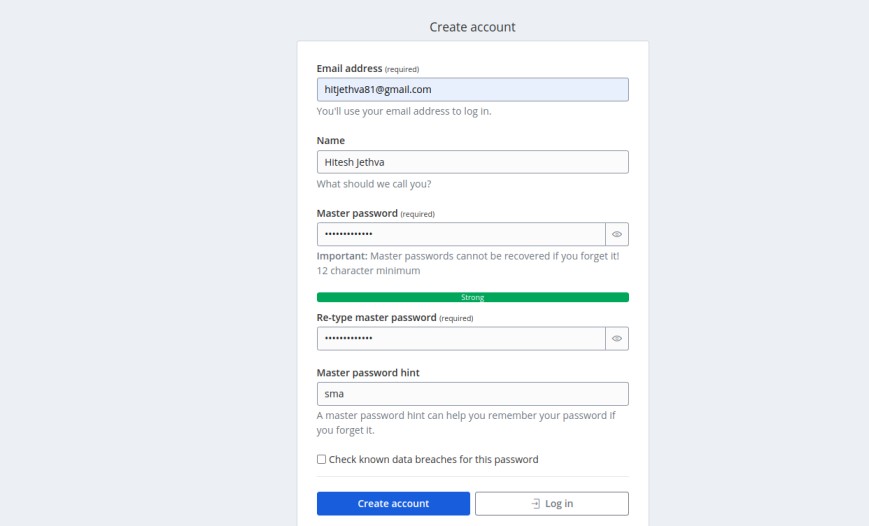Focus the Email address field
Screen dimensions: 869x526
coord(472,90)
